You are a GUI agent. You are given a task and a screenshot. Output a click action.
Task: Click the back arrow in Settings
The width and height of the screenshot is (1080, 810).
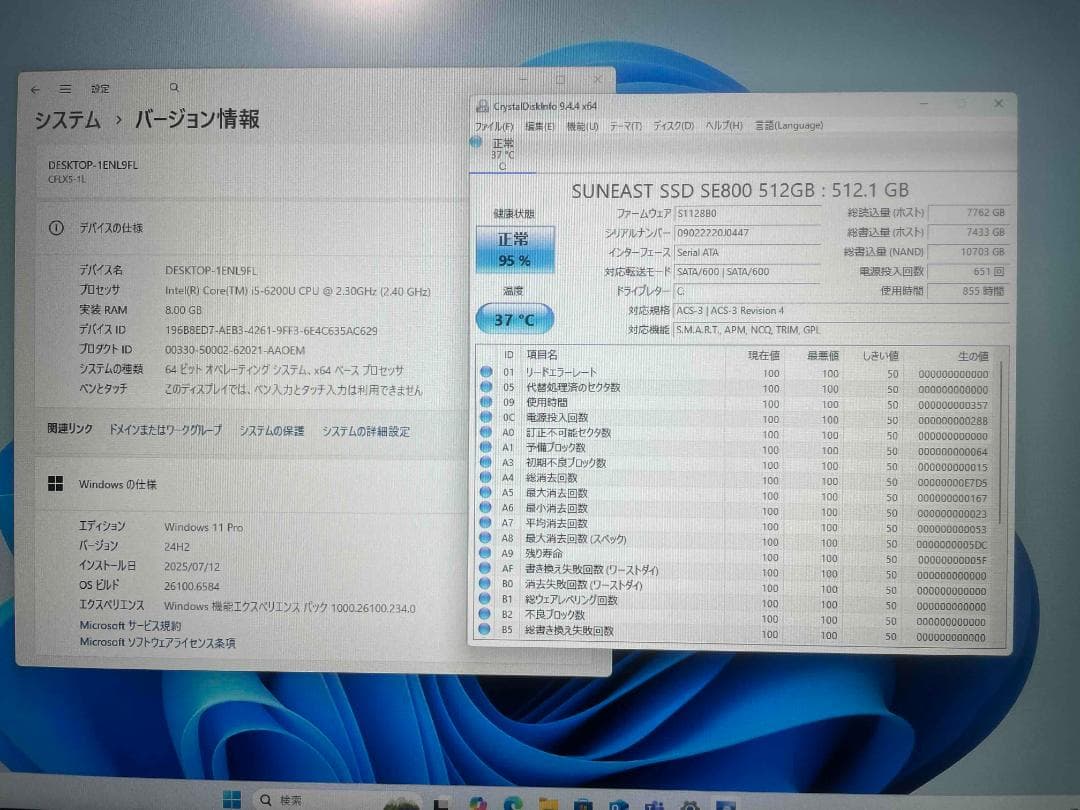click(34, 88)
